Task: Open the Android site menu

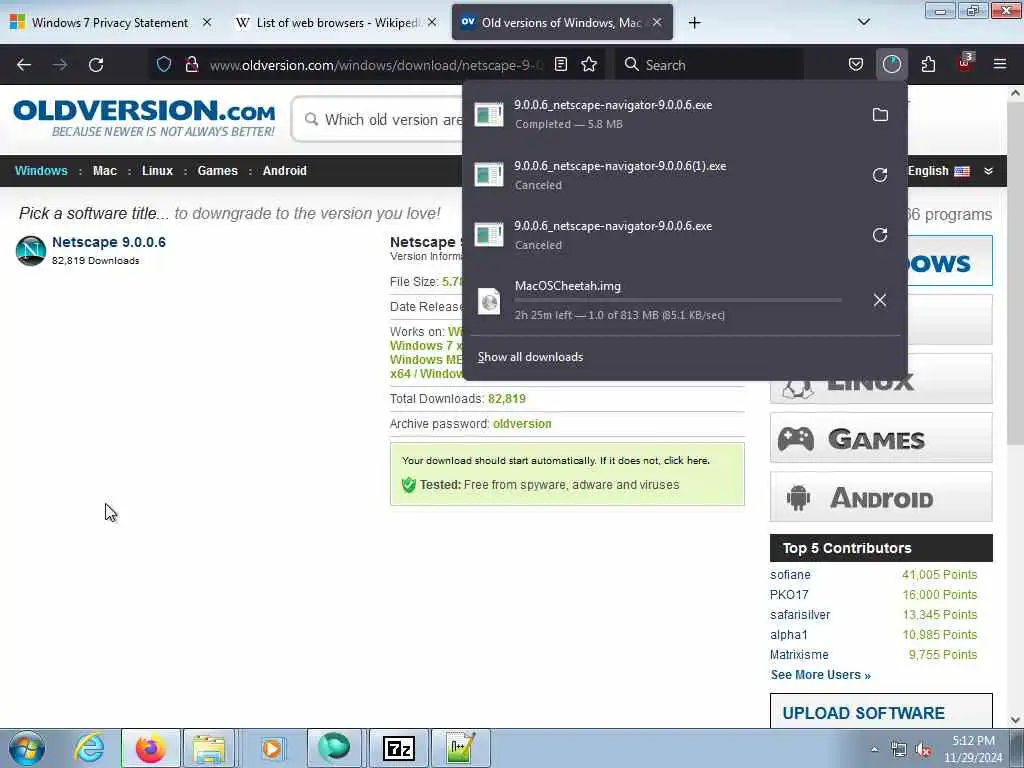Action: click(285, 170)
